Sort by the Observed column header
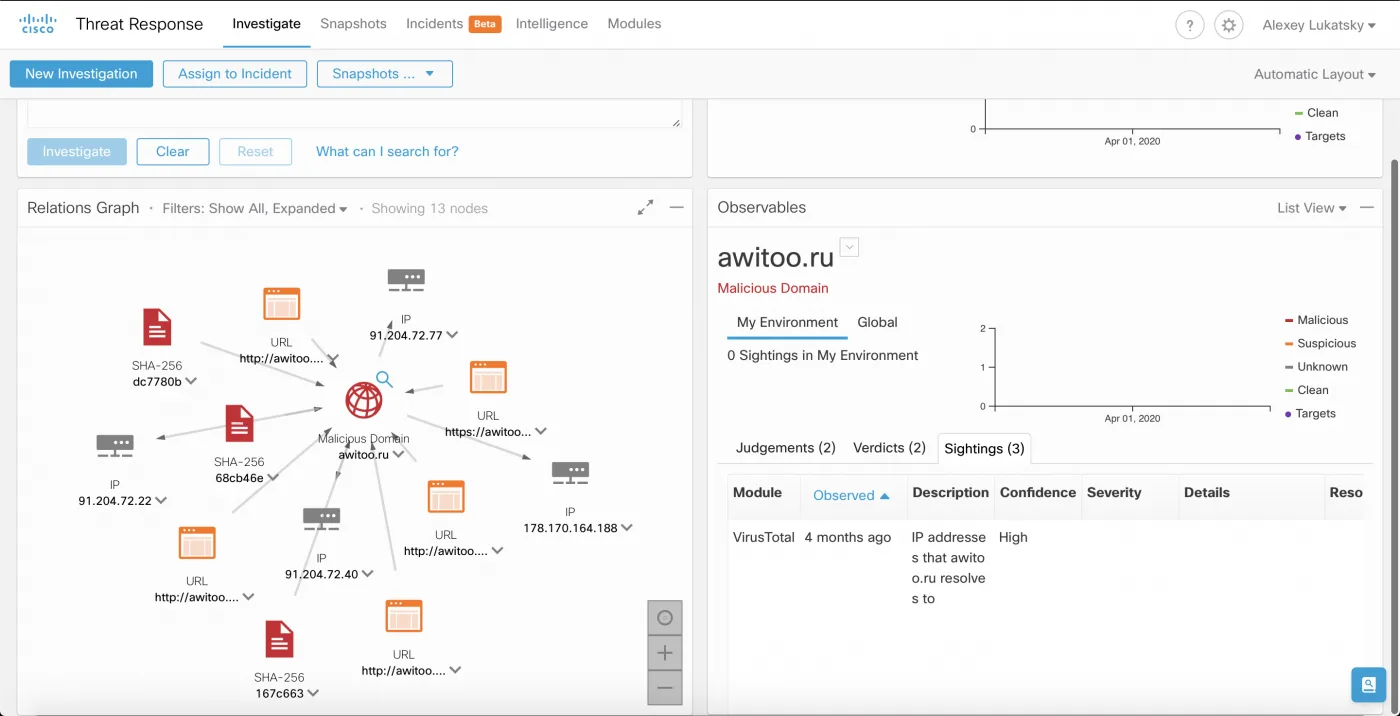1400x716 pixels. 851,495
